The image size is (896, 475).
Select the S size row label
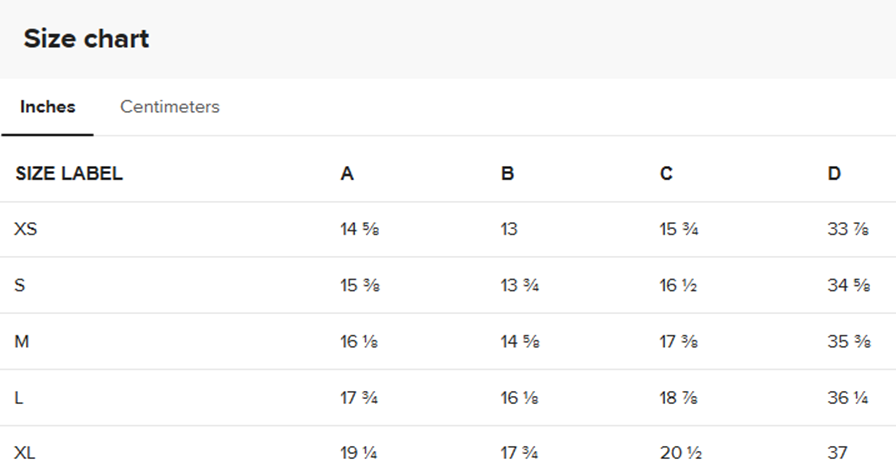pos(20,286)
